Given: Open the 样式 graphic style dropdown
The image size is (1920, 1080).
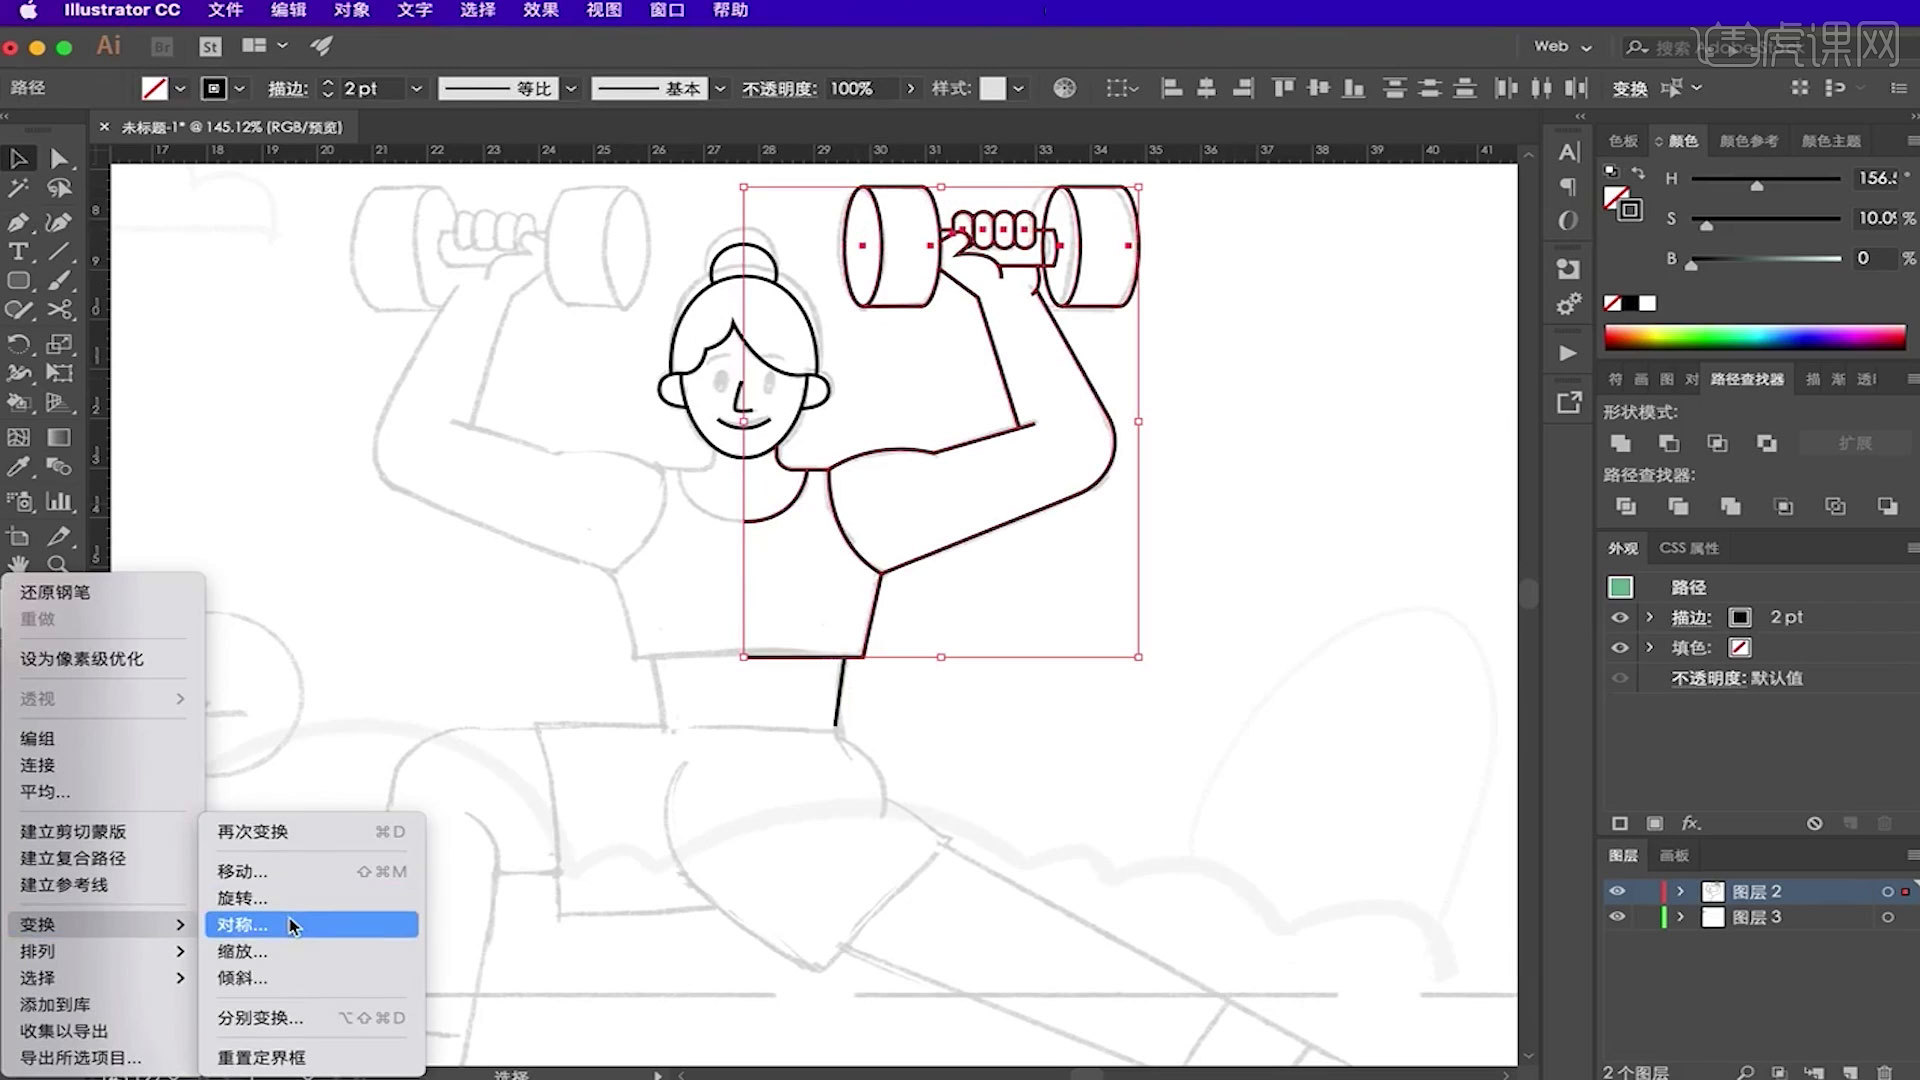Looking at the screenshot, I should [1018, 89].
